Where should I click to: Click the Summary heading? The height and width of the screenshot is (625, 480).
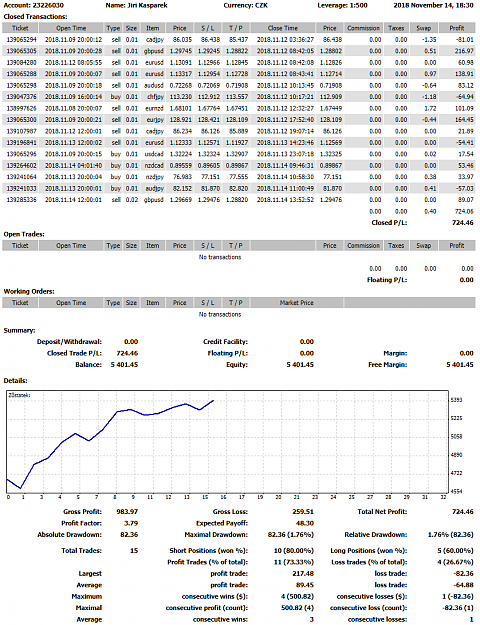[19, 330]
